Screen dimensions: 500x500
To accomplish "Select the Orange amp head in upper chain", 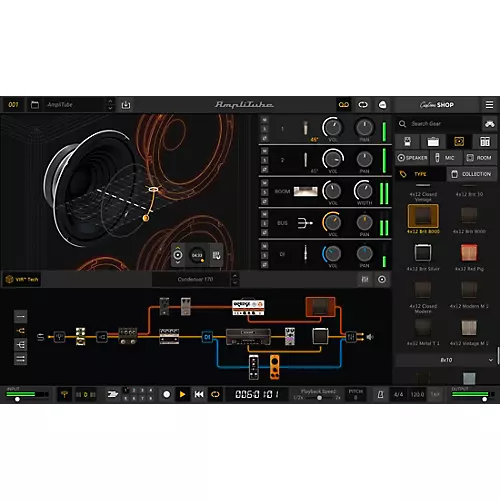I will click(248, 307).
